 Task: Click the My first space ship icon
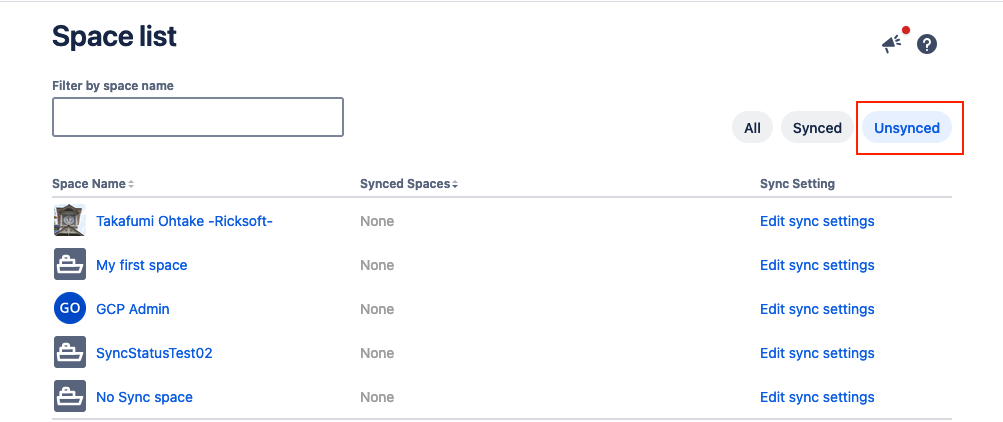coord(70,265)
